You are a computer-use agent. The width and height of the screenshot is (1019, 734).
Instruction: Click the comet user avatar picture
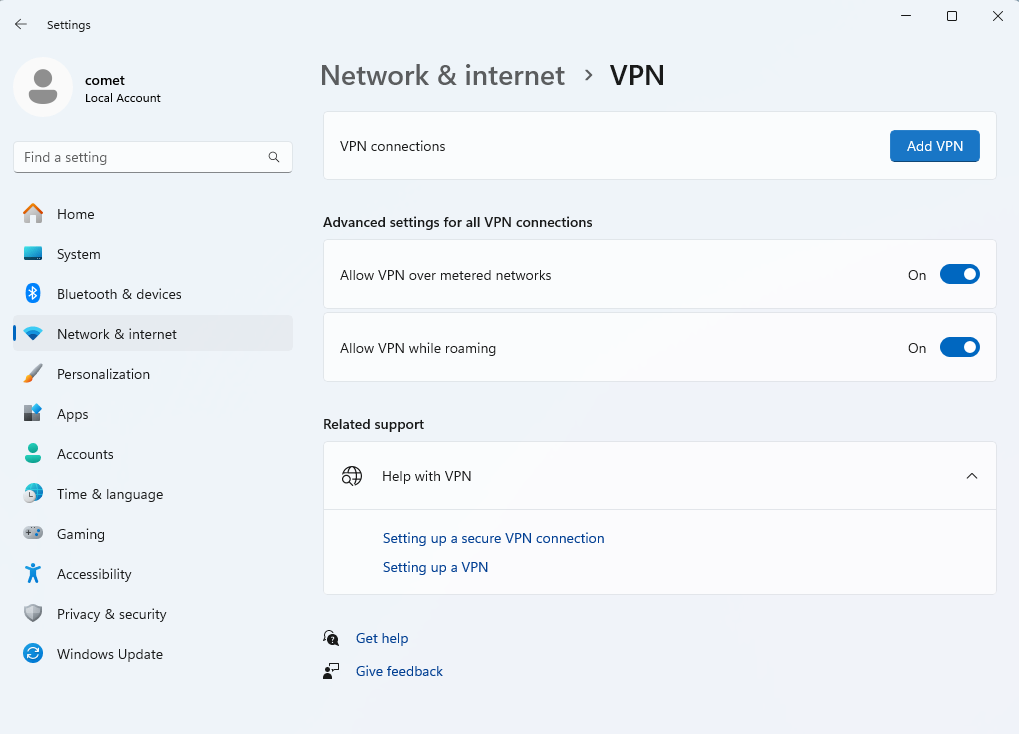pos(43,87)
